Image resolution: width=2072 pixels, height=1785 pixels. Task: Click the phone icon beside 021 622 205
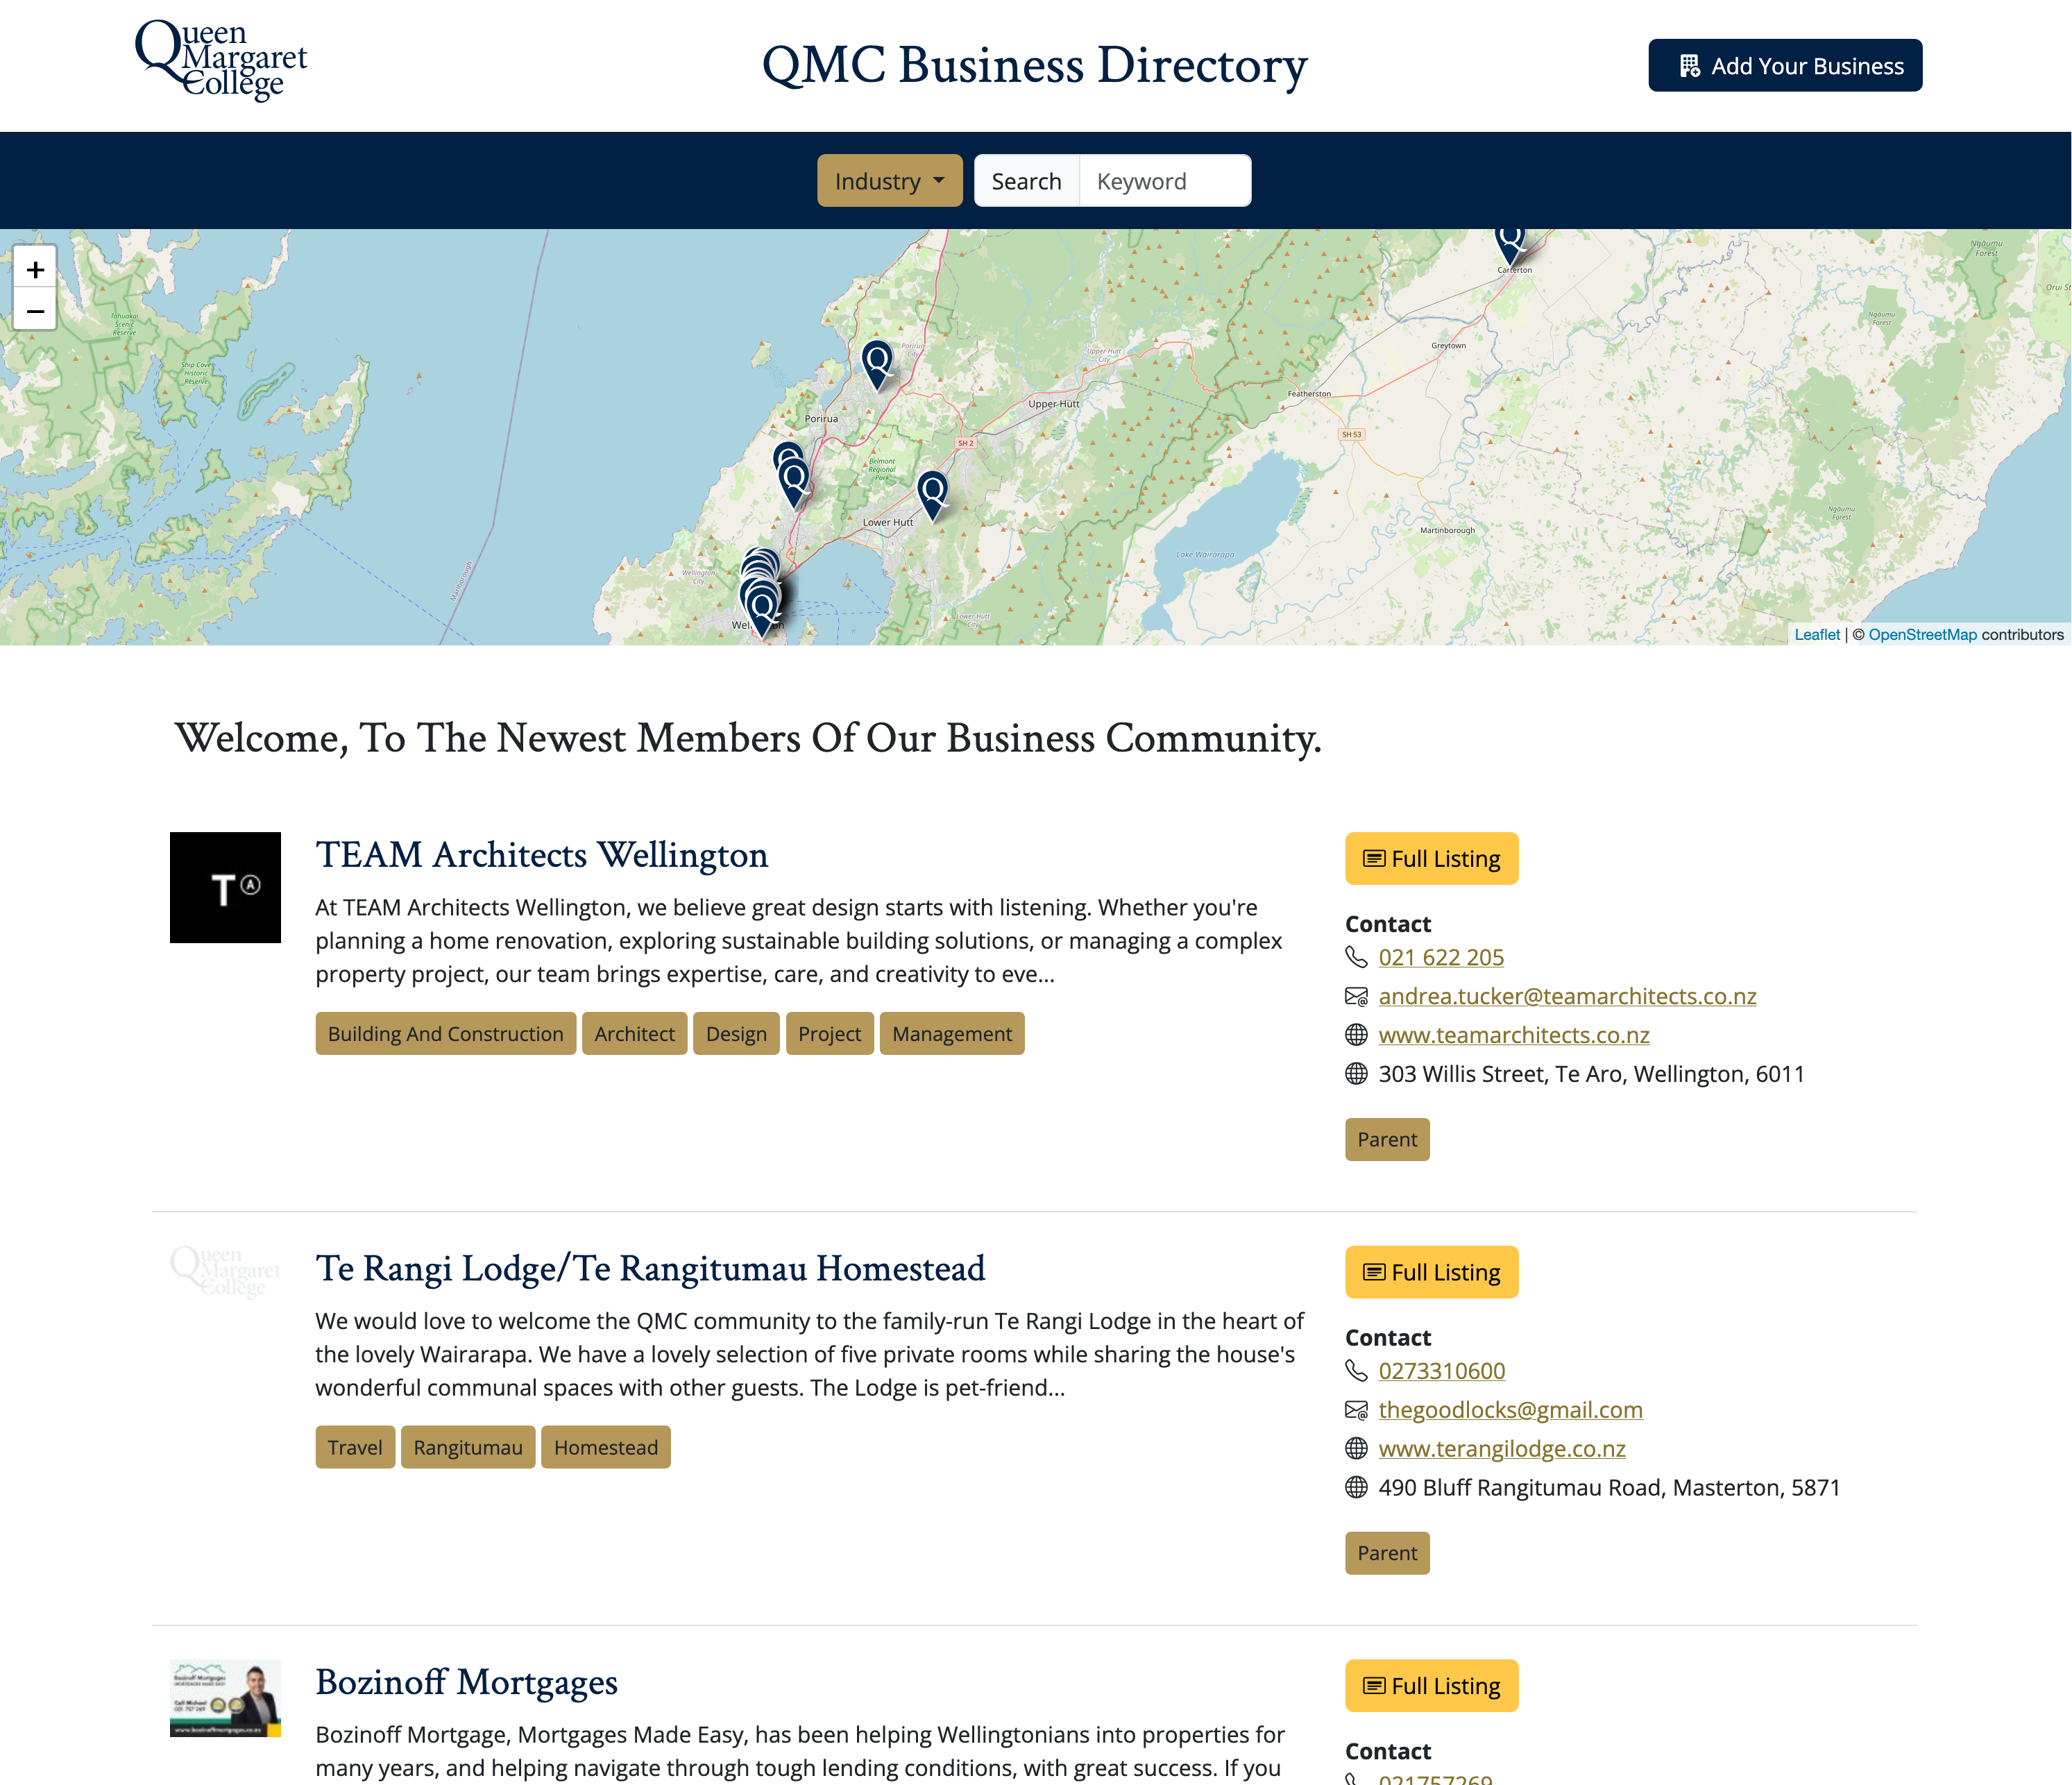point(1356,957)
